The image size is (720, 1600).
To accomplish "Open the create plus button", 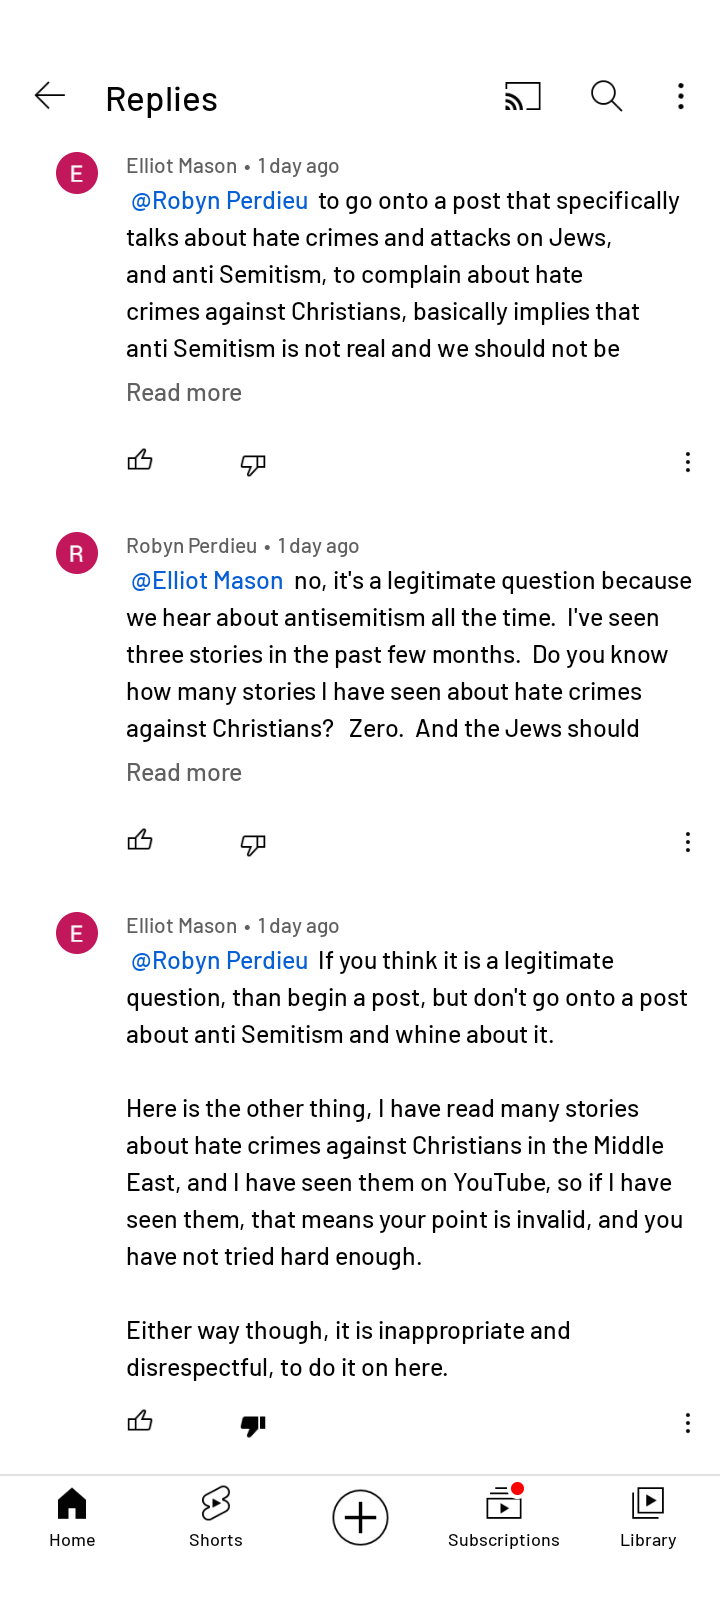I will click(360, 1517).
